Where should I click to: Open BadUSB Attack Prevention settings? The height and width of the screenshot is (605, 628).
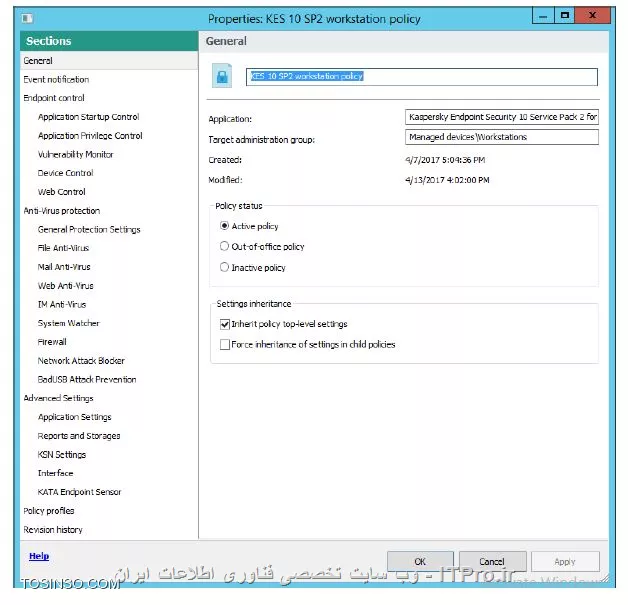pyautogui.click(x=87, y=380)
